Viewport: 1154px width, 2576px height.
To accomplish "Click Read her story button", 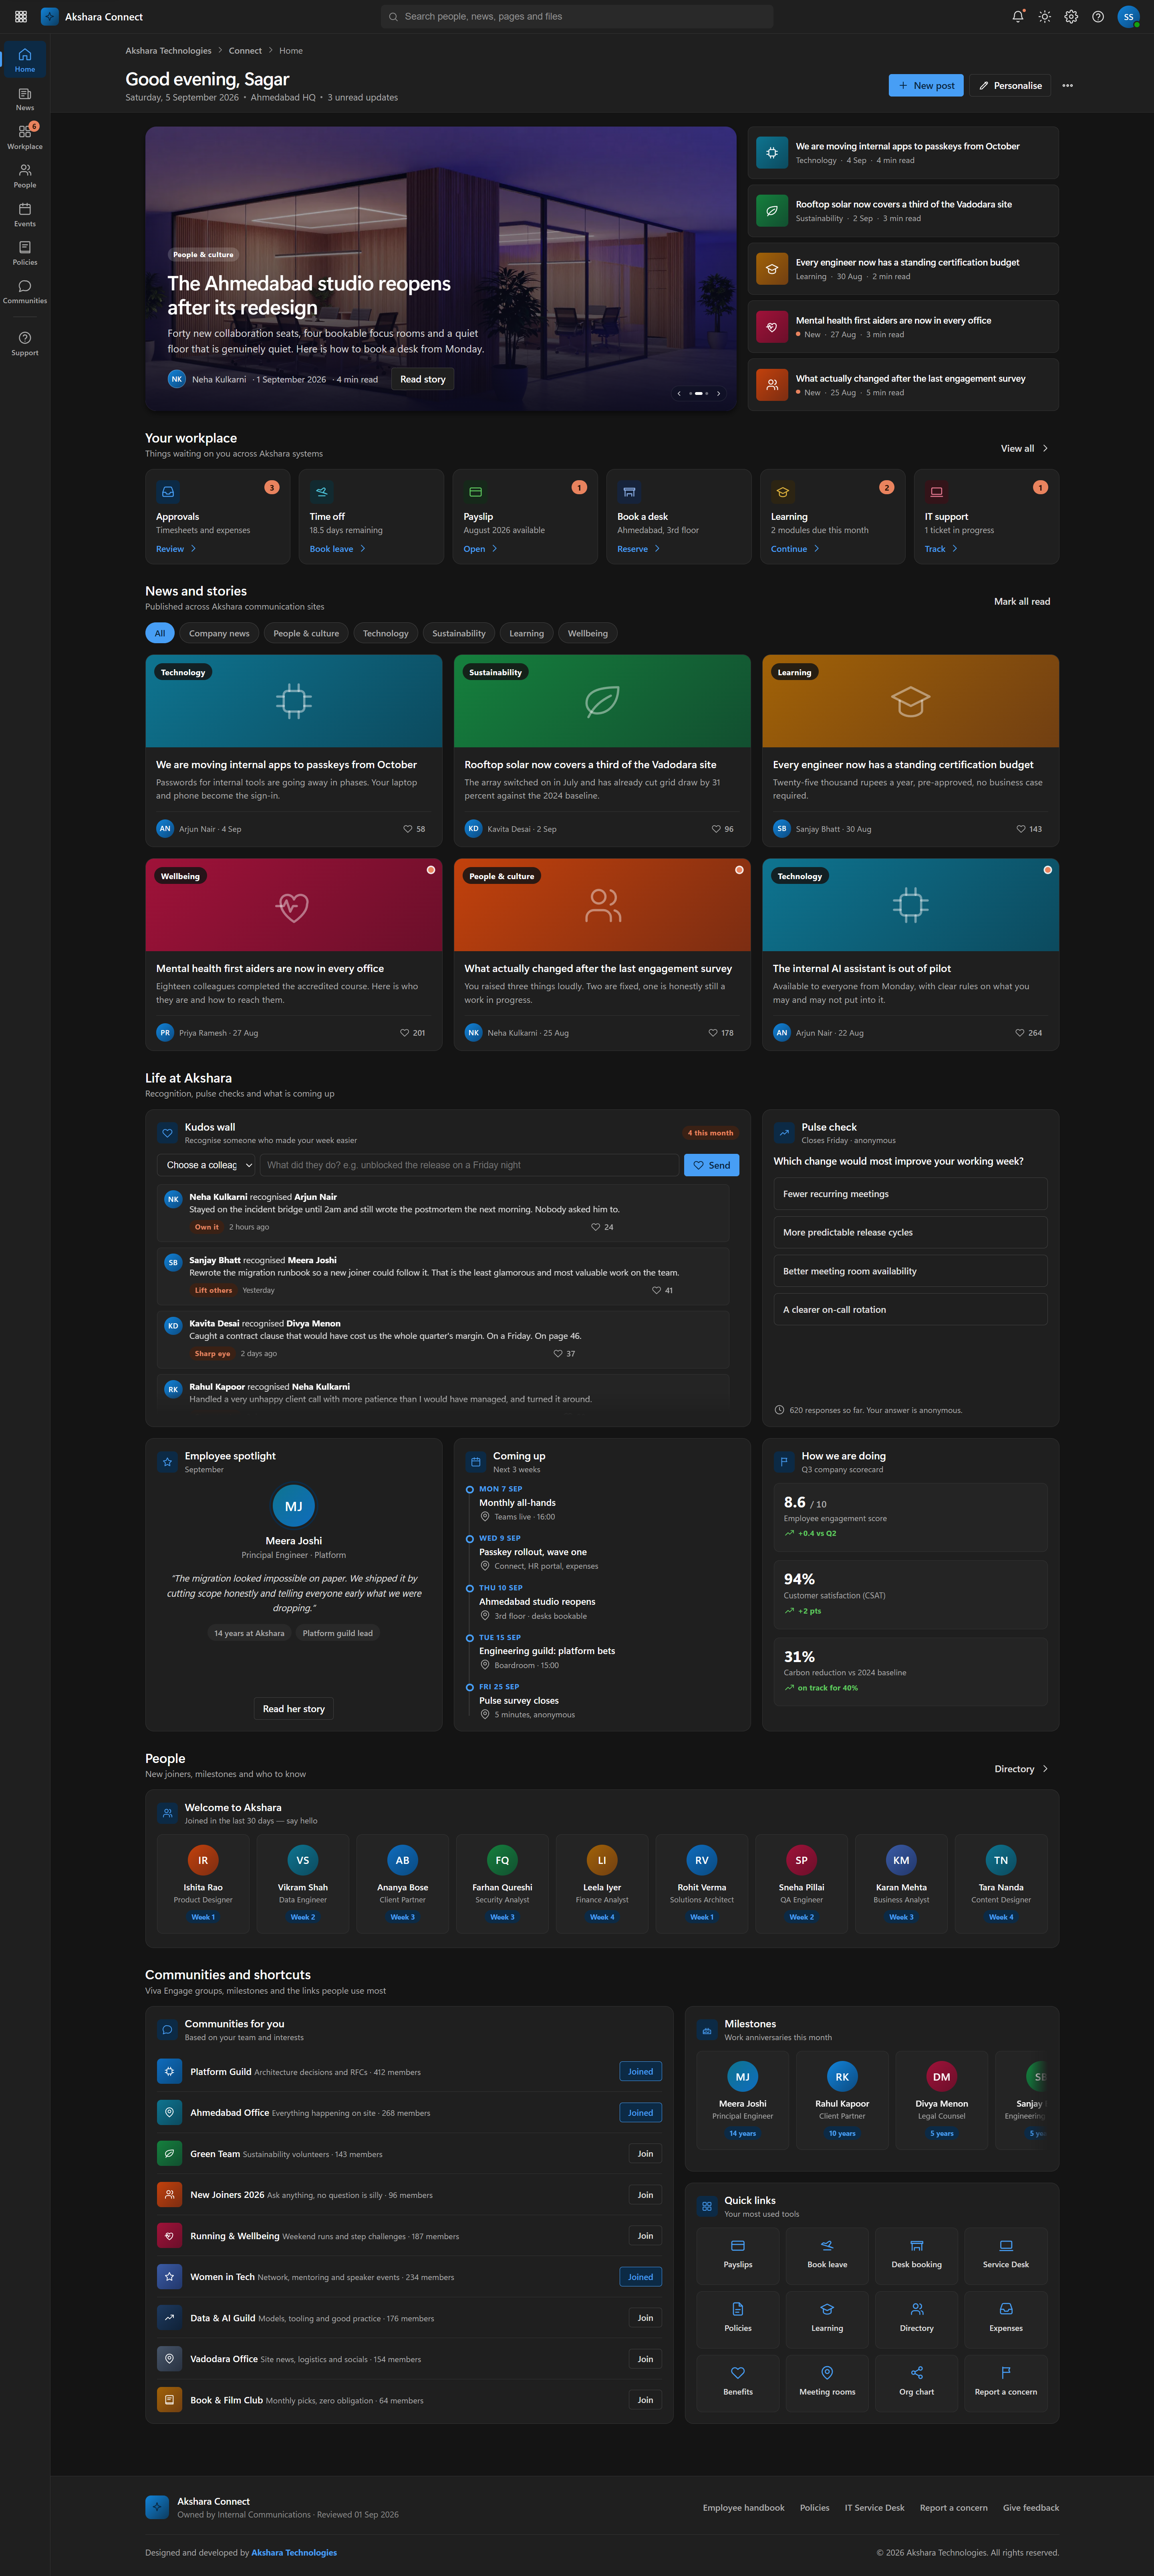I will click(x=294, y=1709).
